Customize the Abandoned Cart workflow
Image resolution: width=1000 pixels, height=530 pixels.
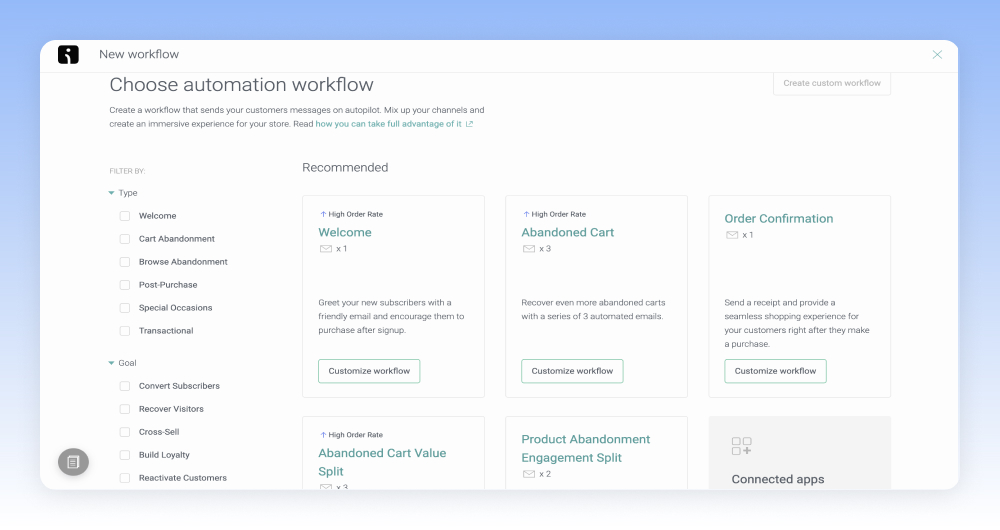coord(572,371)
